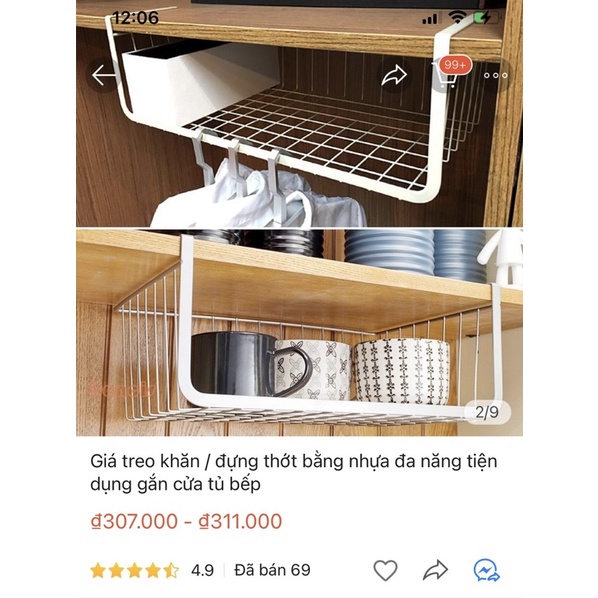Share the product via the Messenger icon
This screenshot has width=598, height=598.
pyautogui.click(x=486, y=570)
